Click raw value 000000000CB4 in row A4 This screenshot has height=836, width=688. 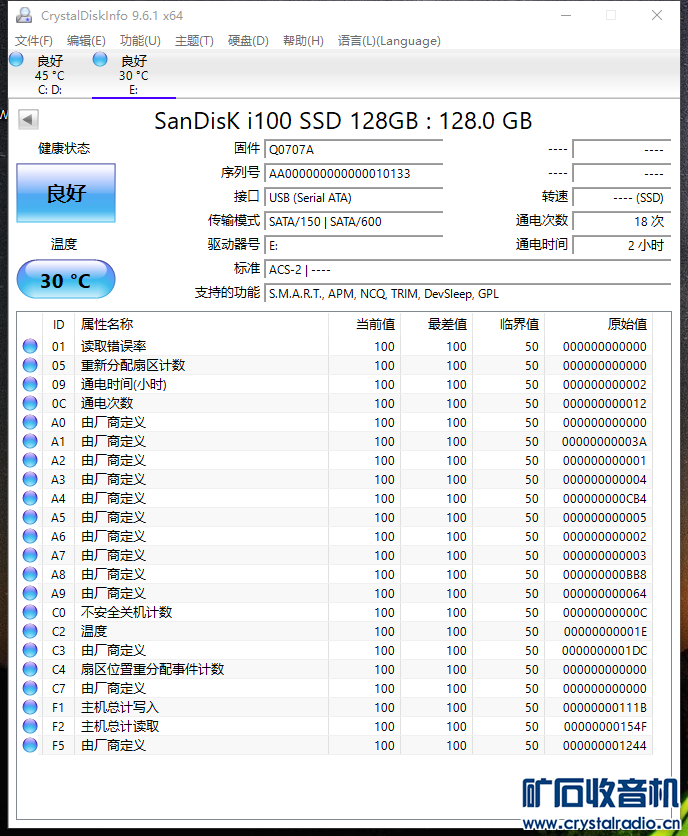click(604, 499)
